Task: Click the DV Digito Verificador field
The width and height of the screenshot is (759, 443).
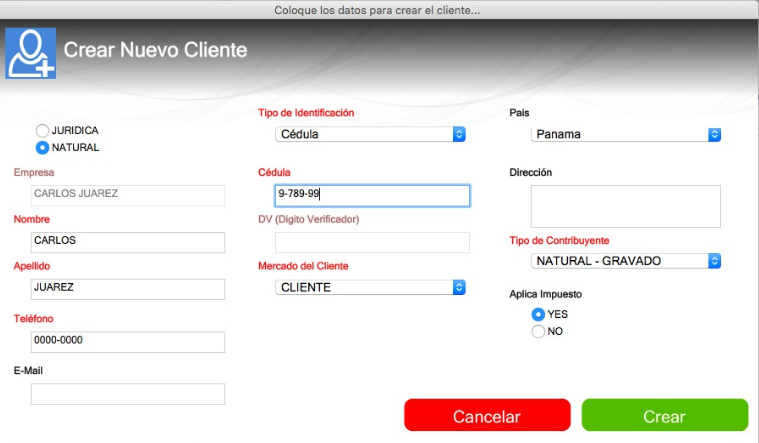Action: click(x=372, y=242)
